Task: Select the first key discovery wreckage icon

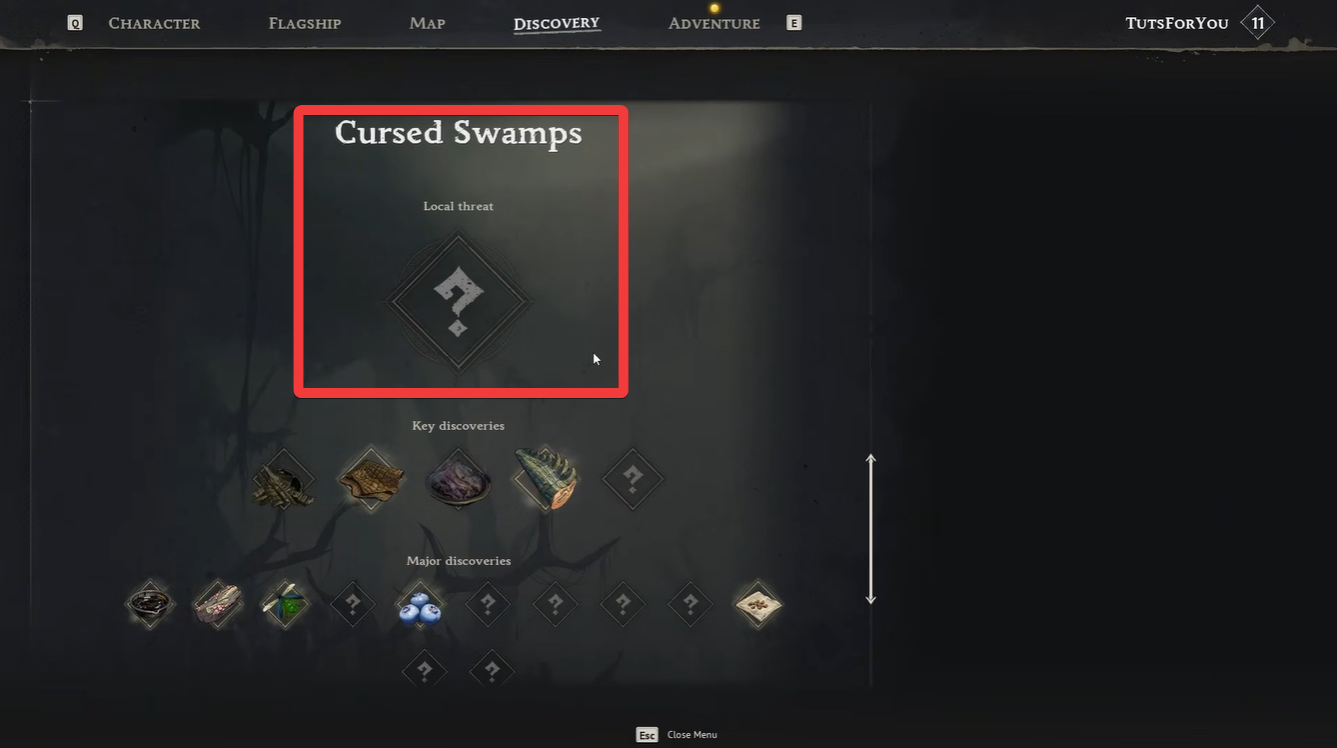Action: (x=283, y=481)
